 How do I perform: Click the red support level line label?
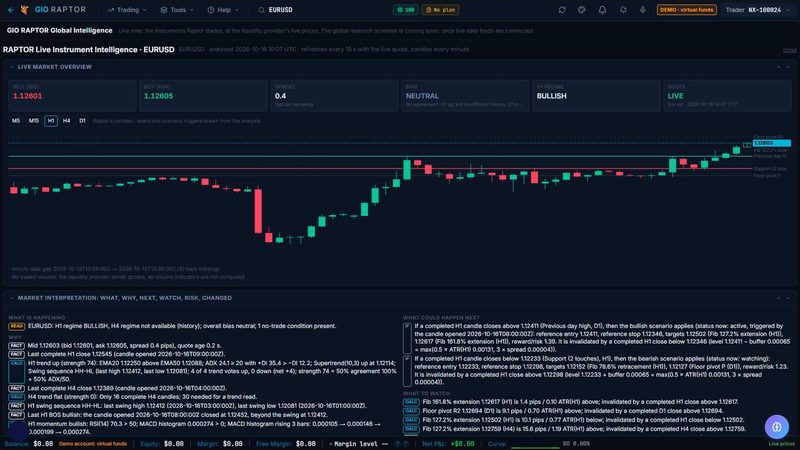coord(770,169)
